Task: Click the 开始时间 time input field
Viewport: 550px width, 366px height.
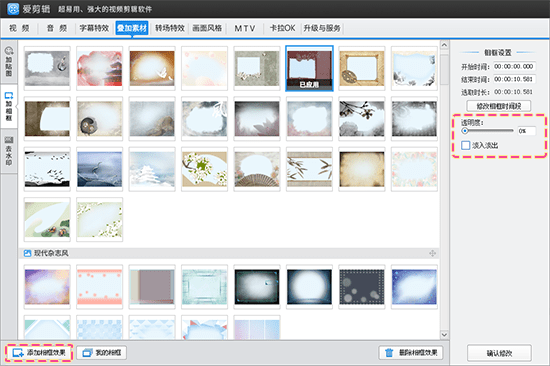Action: click(514, 66)
